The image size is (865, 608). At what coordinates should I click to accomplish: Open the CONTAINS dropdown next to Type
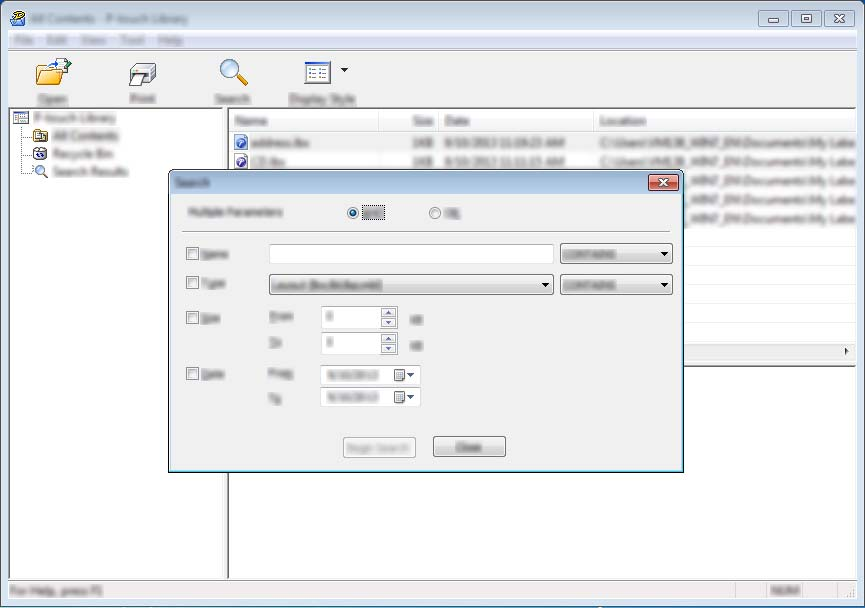pos(616,285)
